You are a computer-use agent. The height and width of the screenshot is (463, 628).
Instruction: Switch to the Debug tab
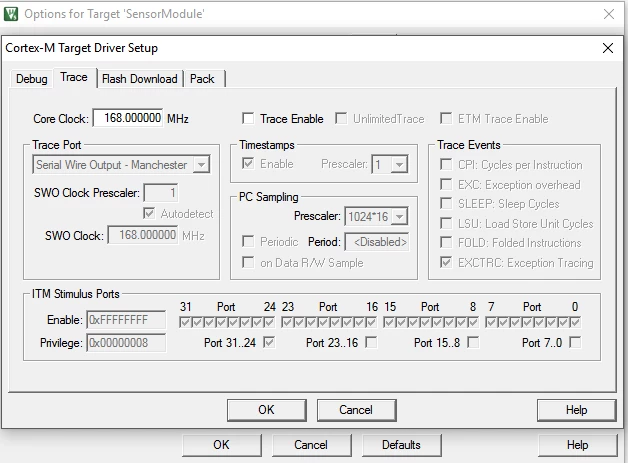(32, 79)
